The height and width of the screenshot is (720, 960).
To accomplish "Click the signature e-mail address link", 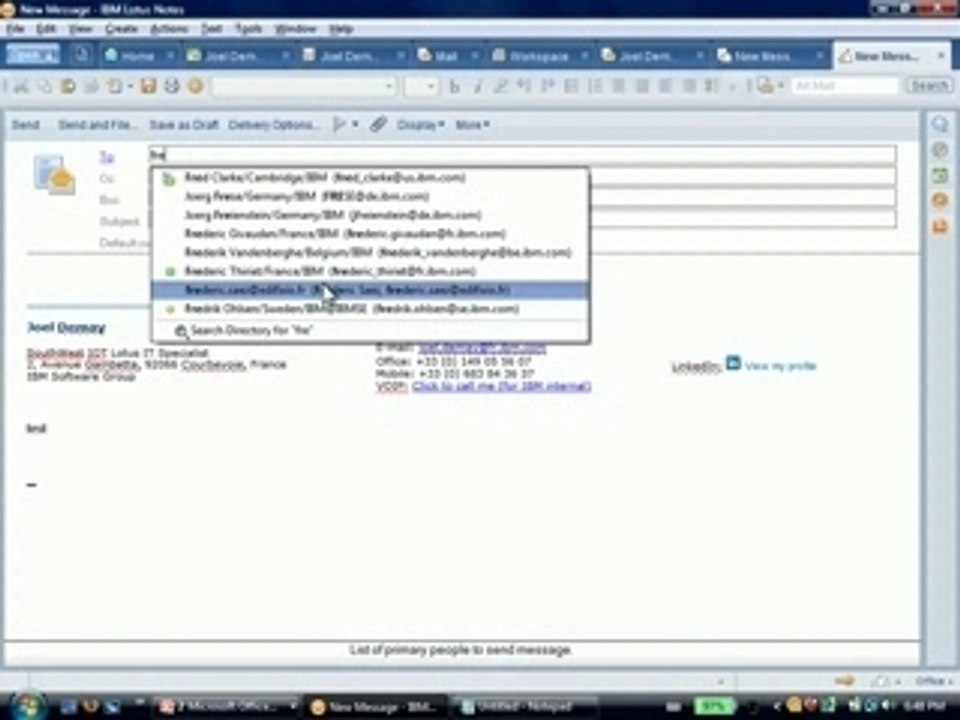I will 482,348.
